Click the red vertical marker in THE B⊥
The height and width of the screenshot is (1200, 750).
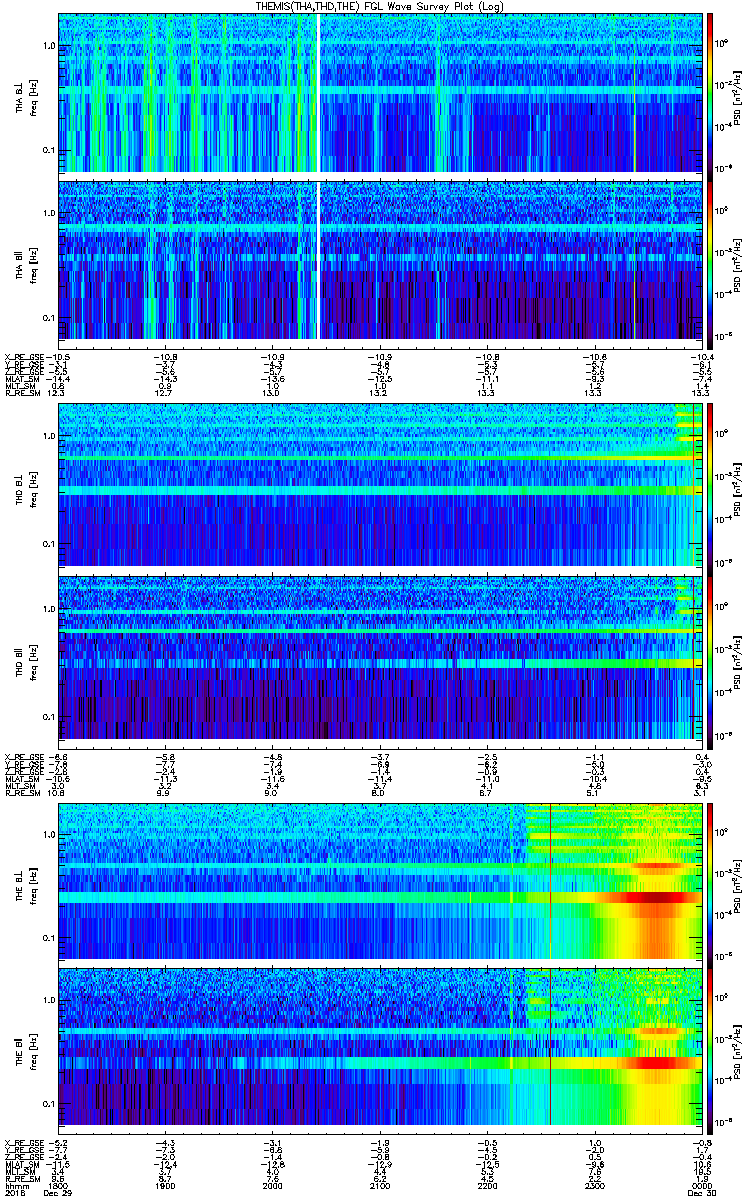tap(551, 881)
